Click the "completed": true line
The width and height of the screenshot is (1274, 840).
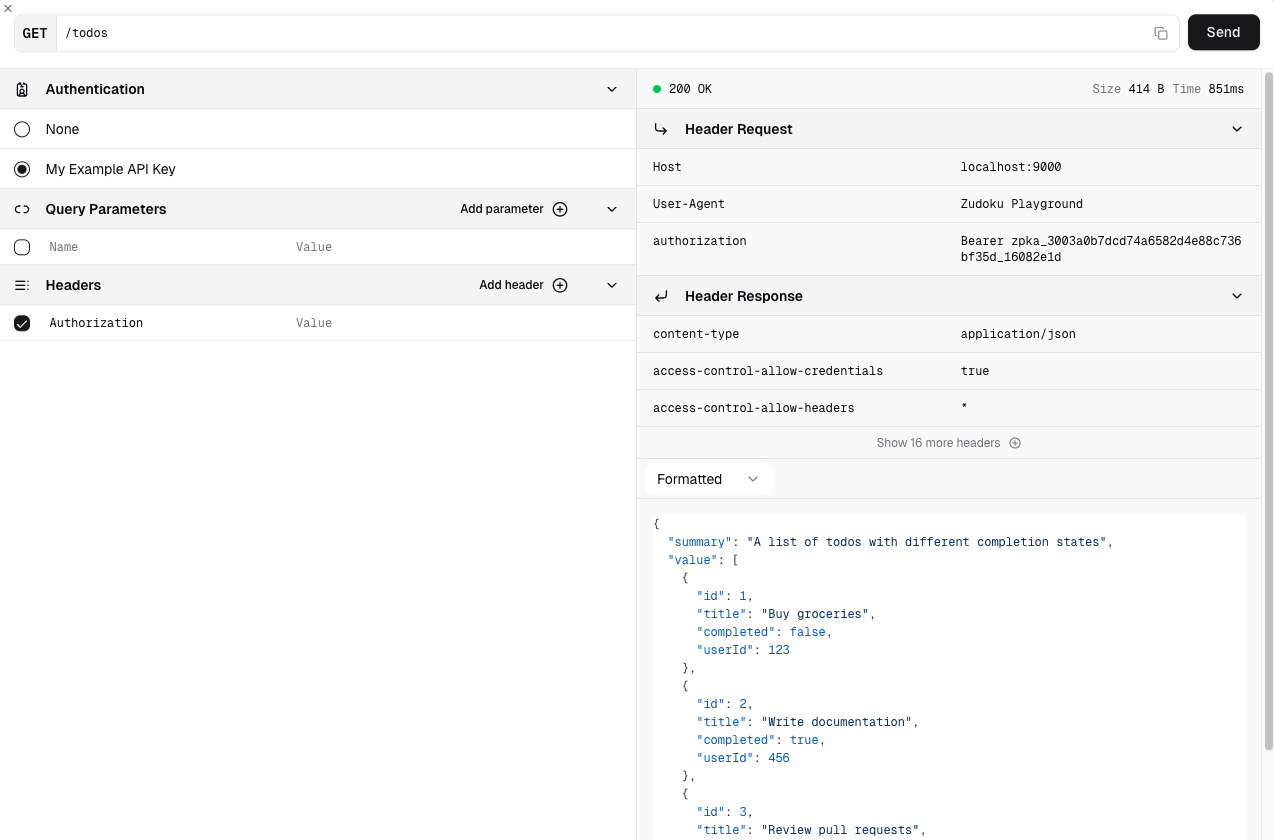761,740
